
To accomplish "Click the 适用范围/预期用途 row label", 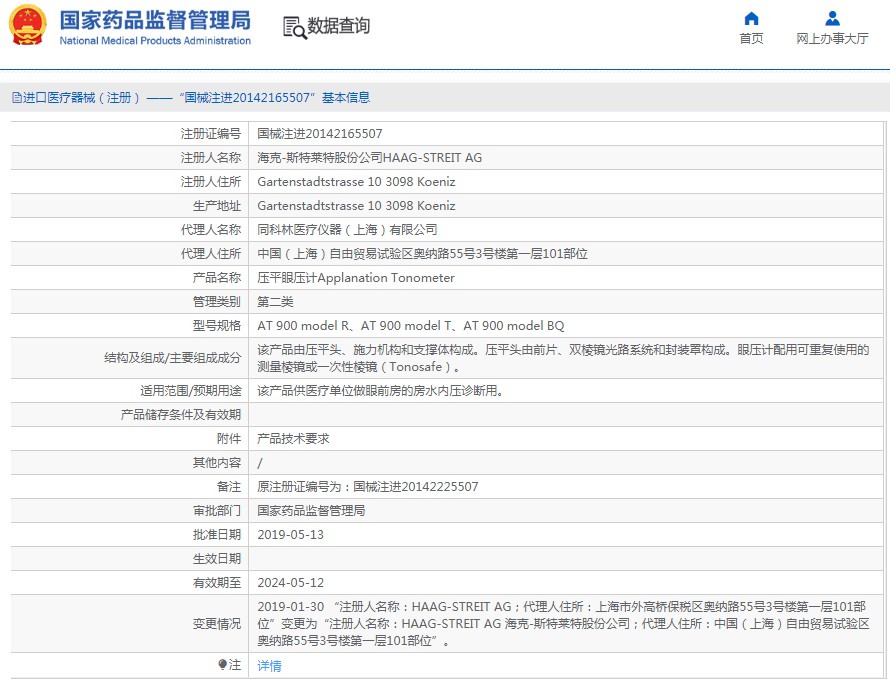I will tap(191, 391).
